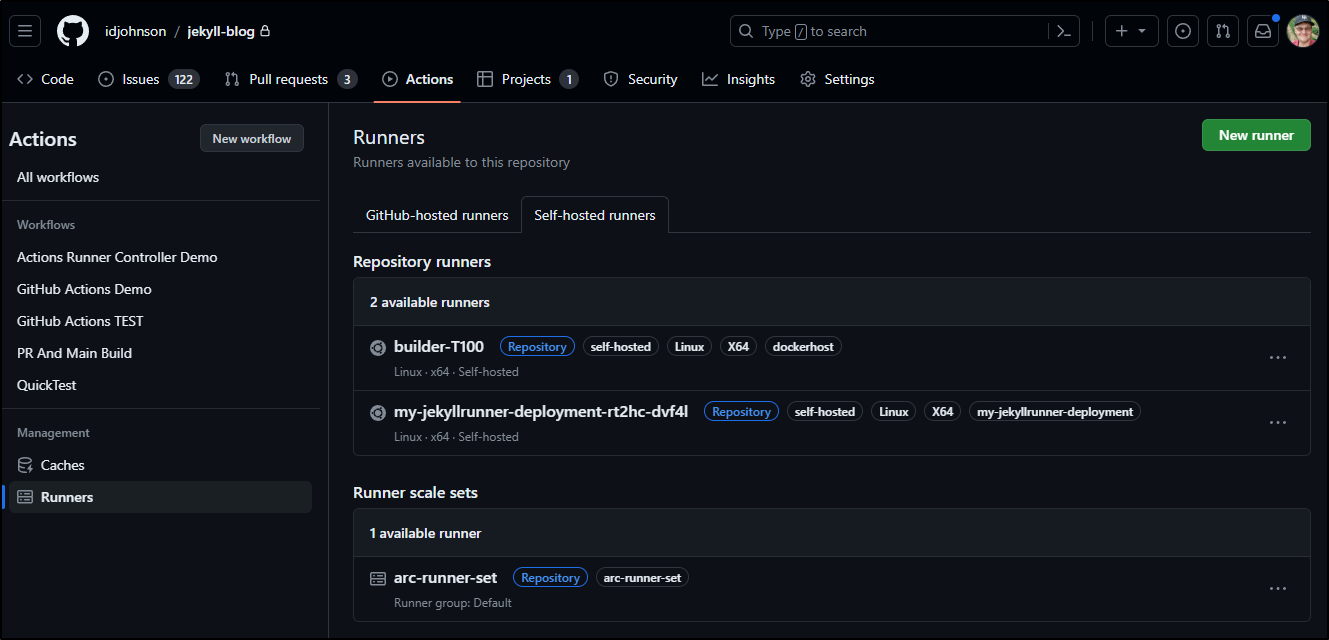Click the private lock icon beside jekyll-blog
This screenshot has height=640, width=1329.
click(x=265, y=31)
